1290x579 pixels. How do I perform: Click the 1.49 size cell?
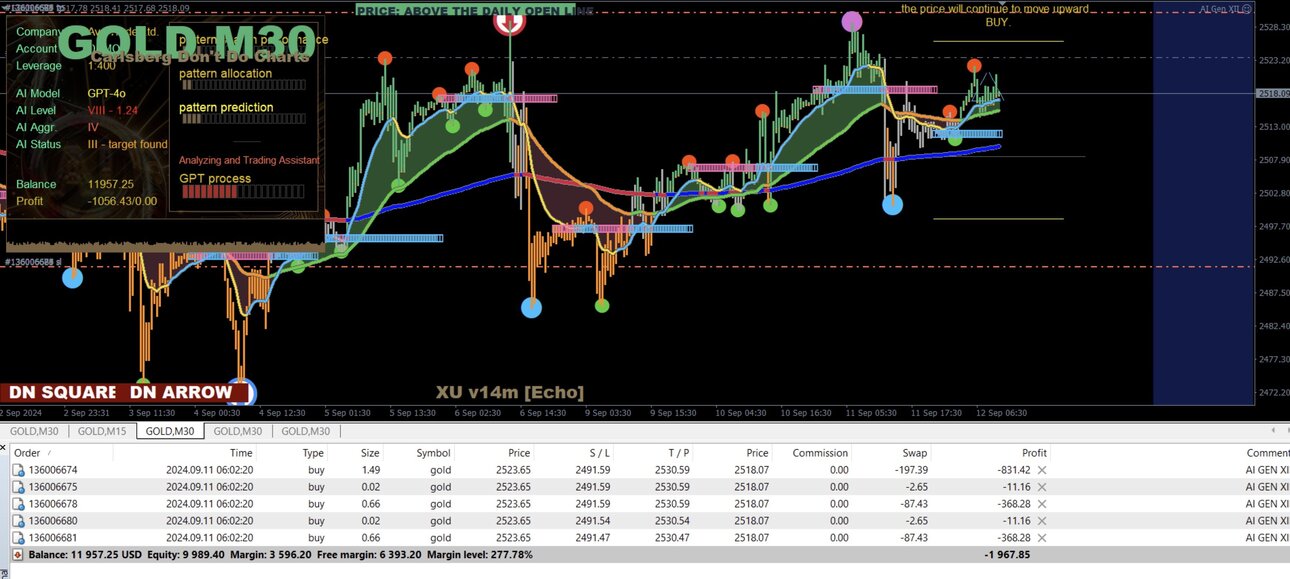coord(370,470)
